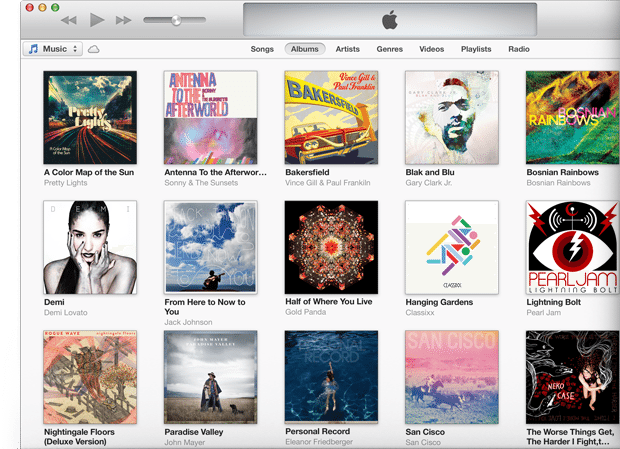Click the "Classixx" artist name
The width and height of the screenshot is (620, 449).
[420, 313]
